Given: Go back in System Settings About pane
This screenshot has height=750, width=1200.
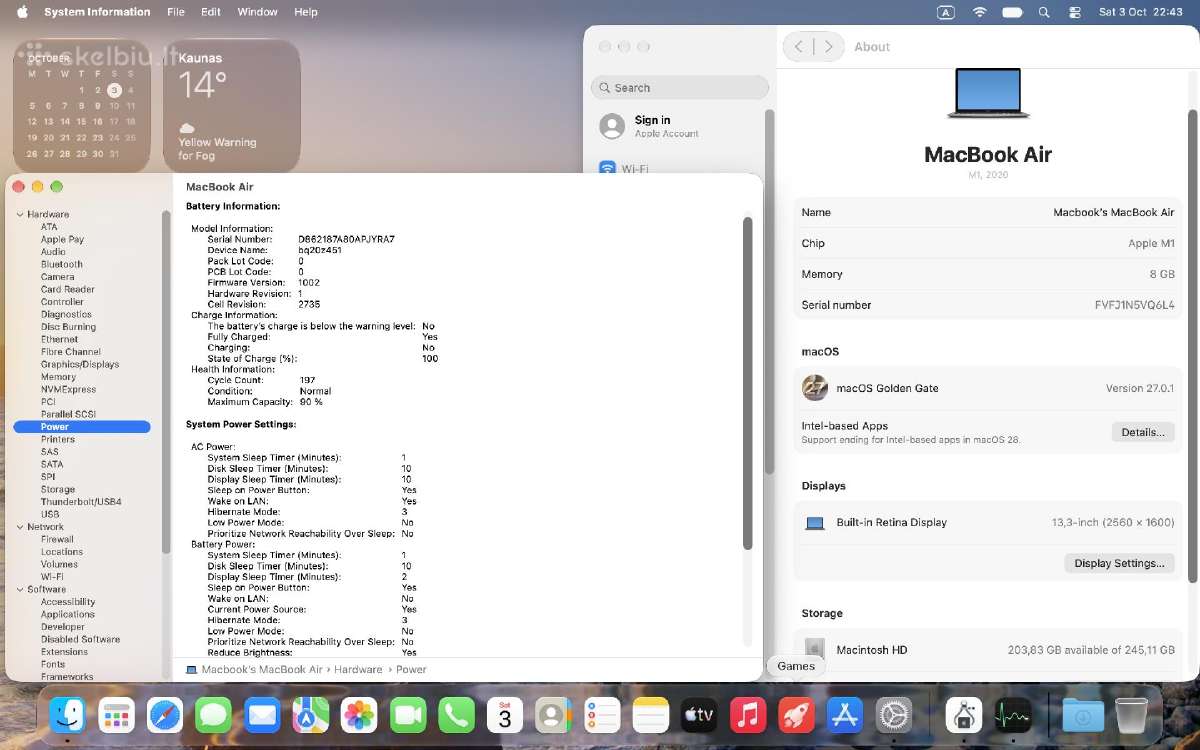Looking at the screenshot, I should click(x=799, y=47).
